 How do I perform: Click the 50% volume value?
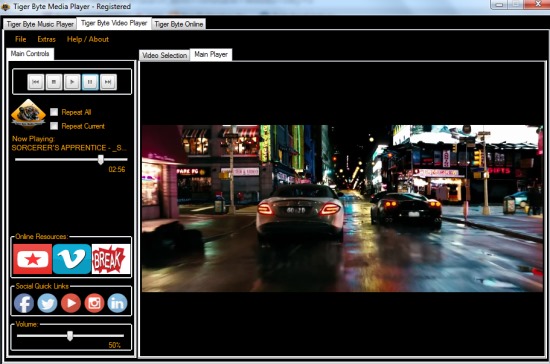115,345
